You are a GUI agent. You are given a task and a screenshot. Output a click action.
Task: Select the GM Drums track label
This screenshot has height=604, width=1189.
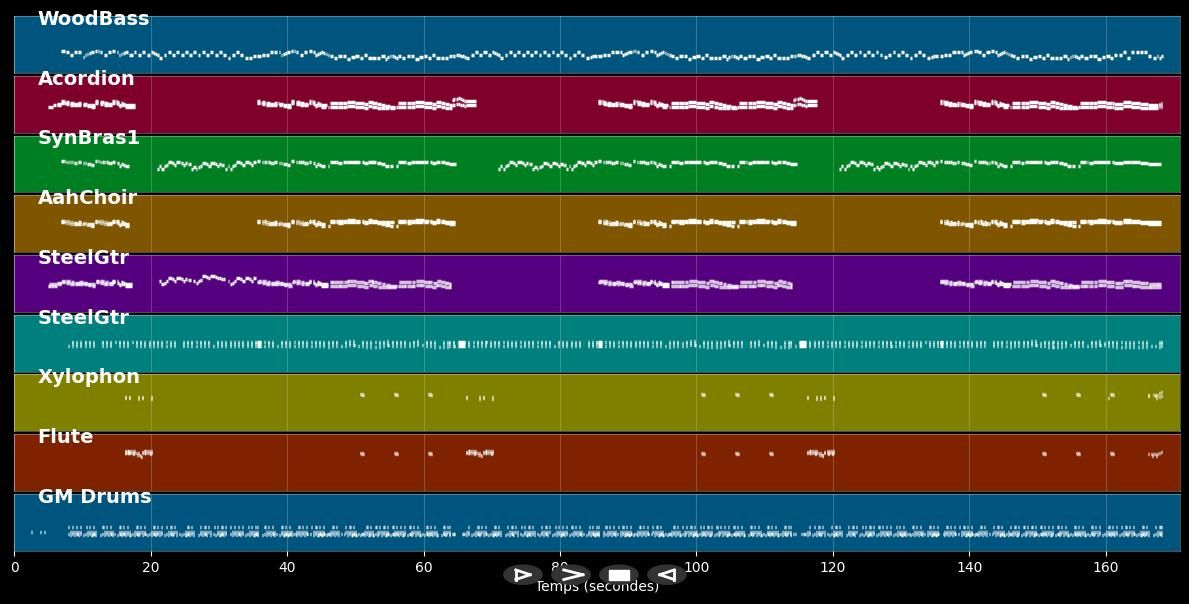click(95, 497)
